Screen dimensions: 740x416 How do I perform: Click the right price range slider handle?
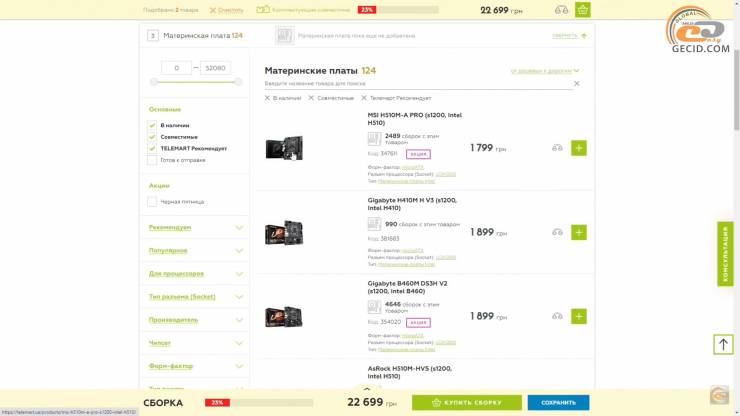coord(238,82)
